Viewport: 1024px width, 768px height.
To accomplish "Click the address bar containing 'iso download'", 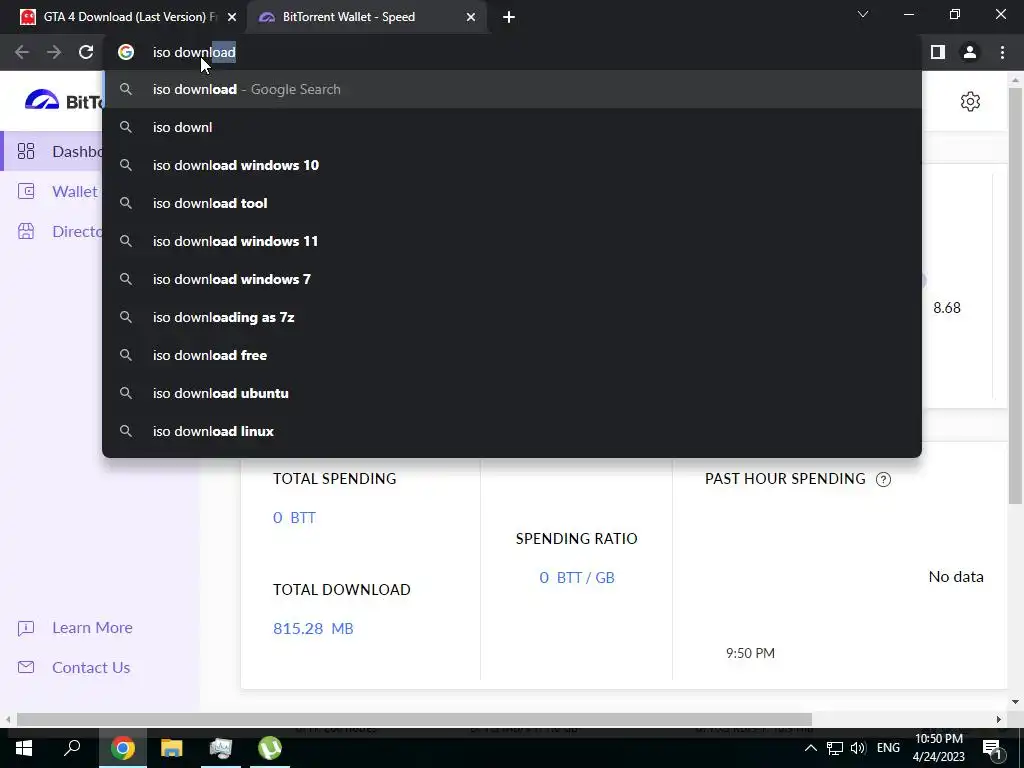I will pyautogui.click(x=512, y=52).
